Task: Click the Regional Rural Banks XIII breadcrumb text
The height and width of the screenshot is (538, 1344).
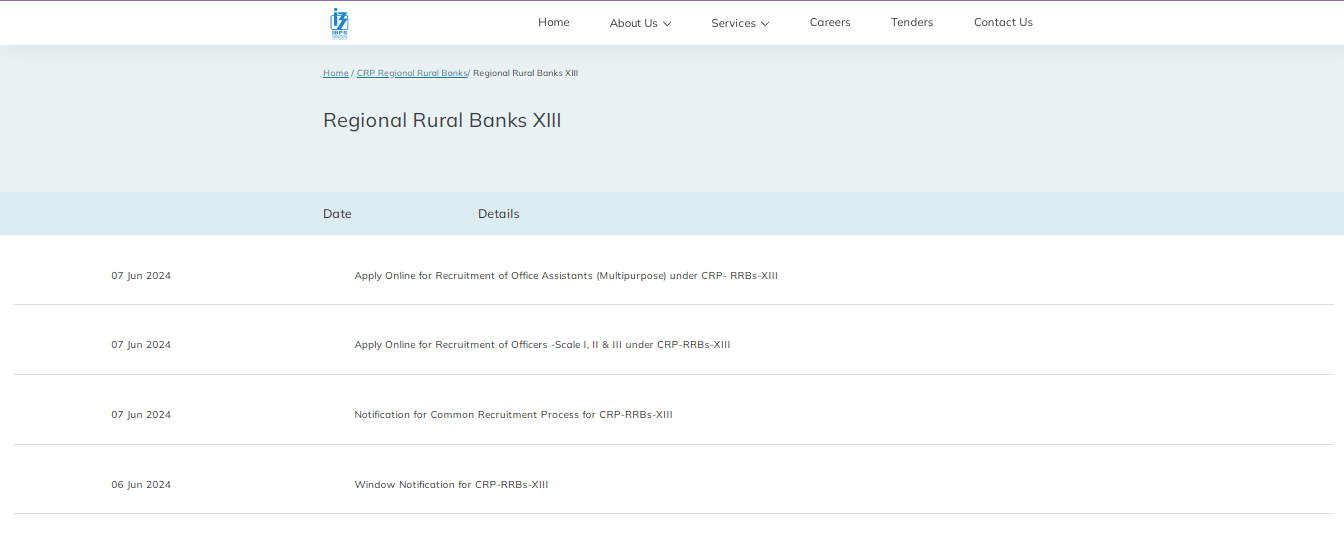Action: point(525,73)
